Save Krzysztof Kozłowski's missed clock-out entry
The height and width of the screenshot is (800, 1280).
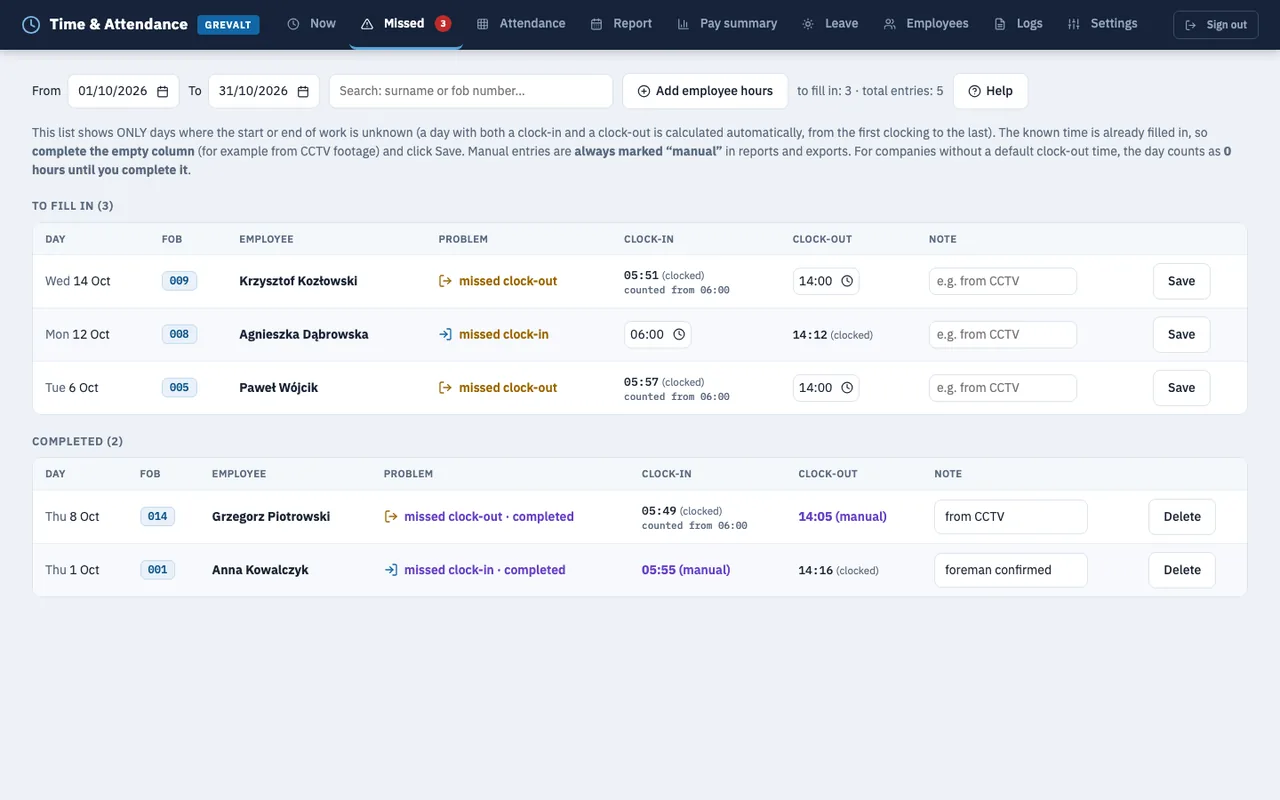coord(1181,281)
